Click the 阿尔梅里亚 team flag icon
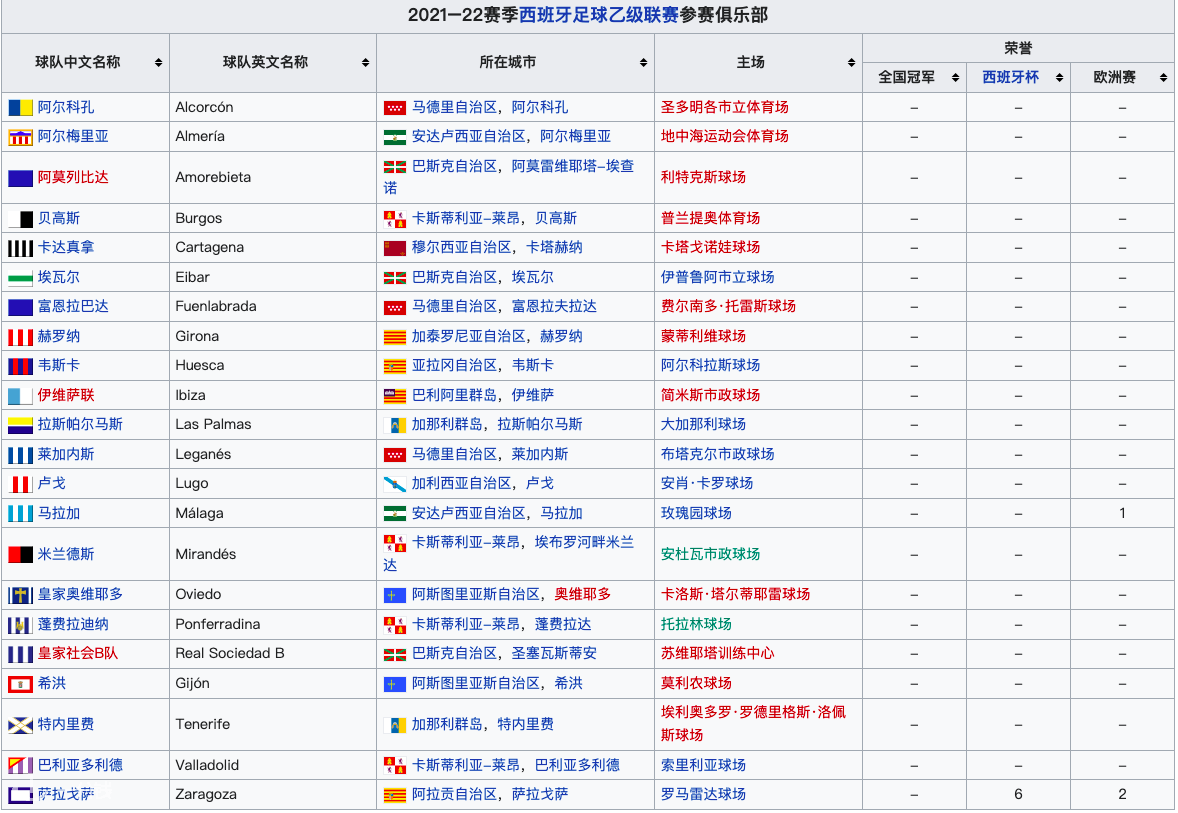1178x813 pixels. coord(20,138)
